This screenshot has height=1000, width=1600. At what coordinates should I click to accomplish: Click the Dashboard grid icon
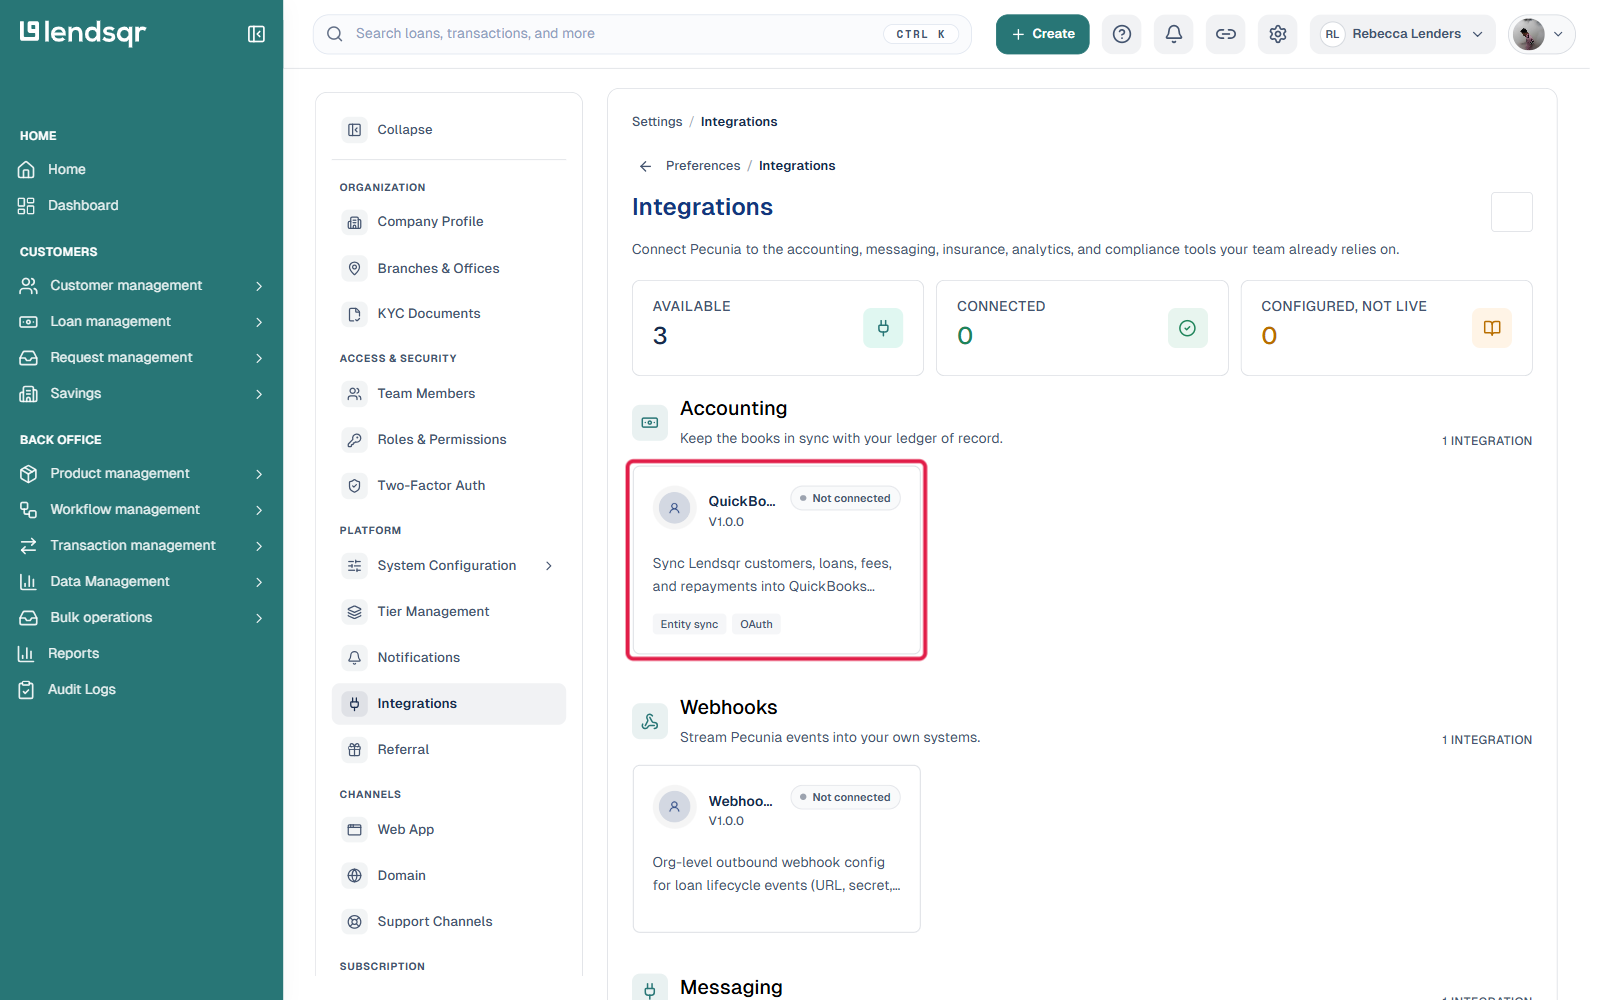point(27,206)
